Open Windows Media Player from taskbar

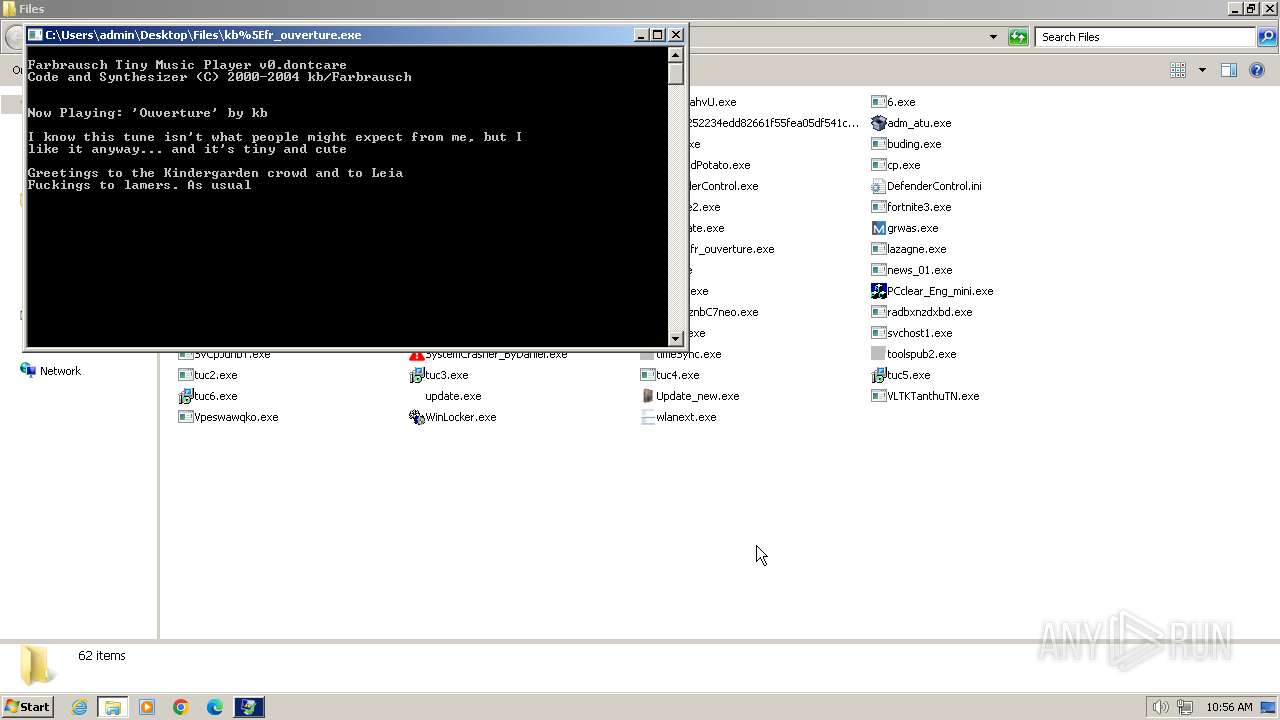tap(147, 707)
